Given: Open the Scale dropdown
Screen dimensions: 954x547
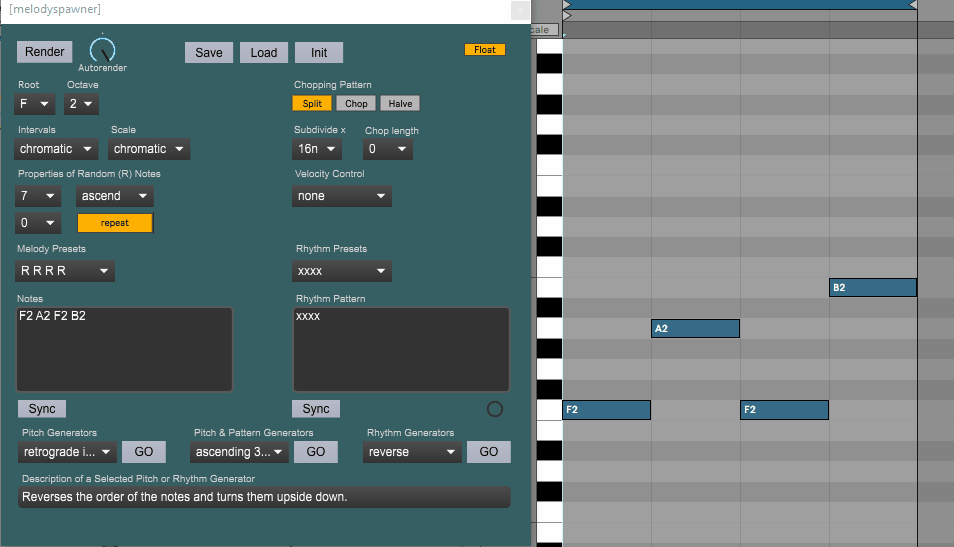Looking at the screenshot, I should pos(149,149).
